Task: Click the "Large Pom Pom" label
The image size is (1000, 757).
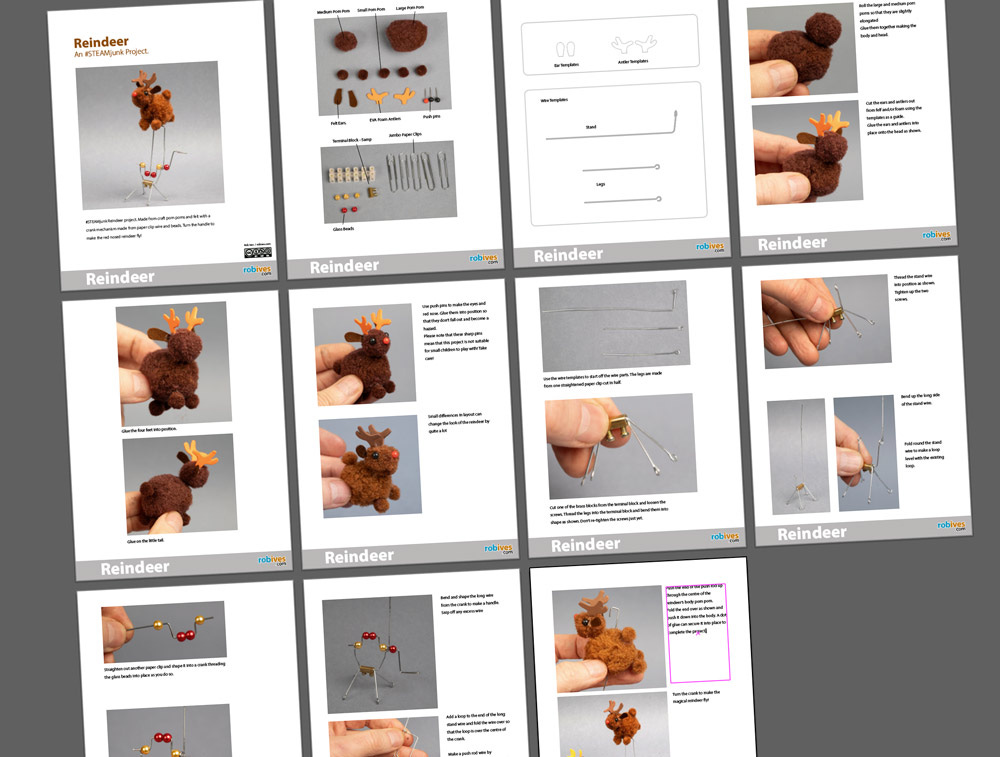Action: click(409, 8)
